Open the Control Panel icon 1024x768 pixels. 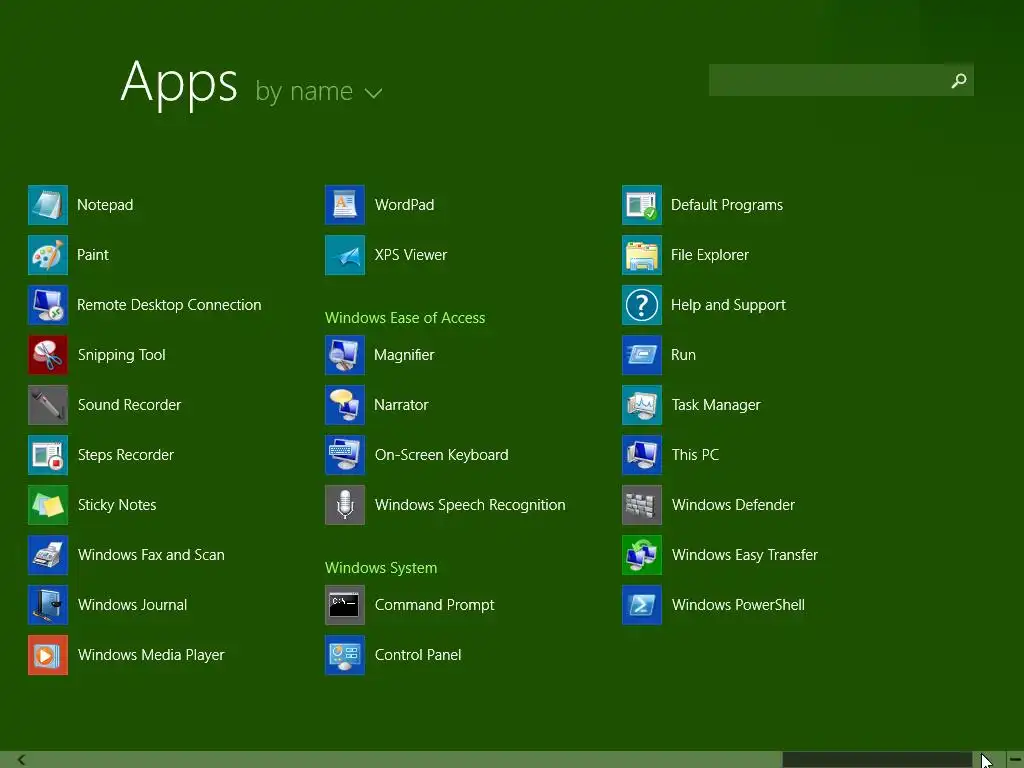(345, 655)
